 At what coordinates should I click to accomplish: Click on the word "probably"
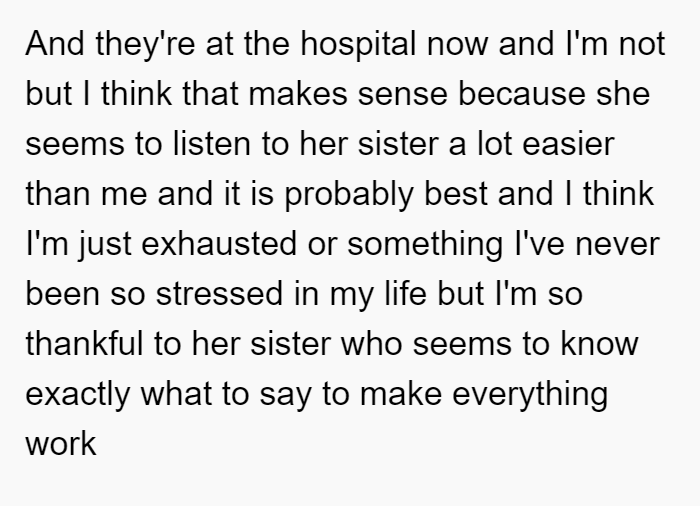[x=349, y=195]
